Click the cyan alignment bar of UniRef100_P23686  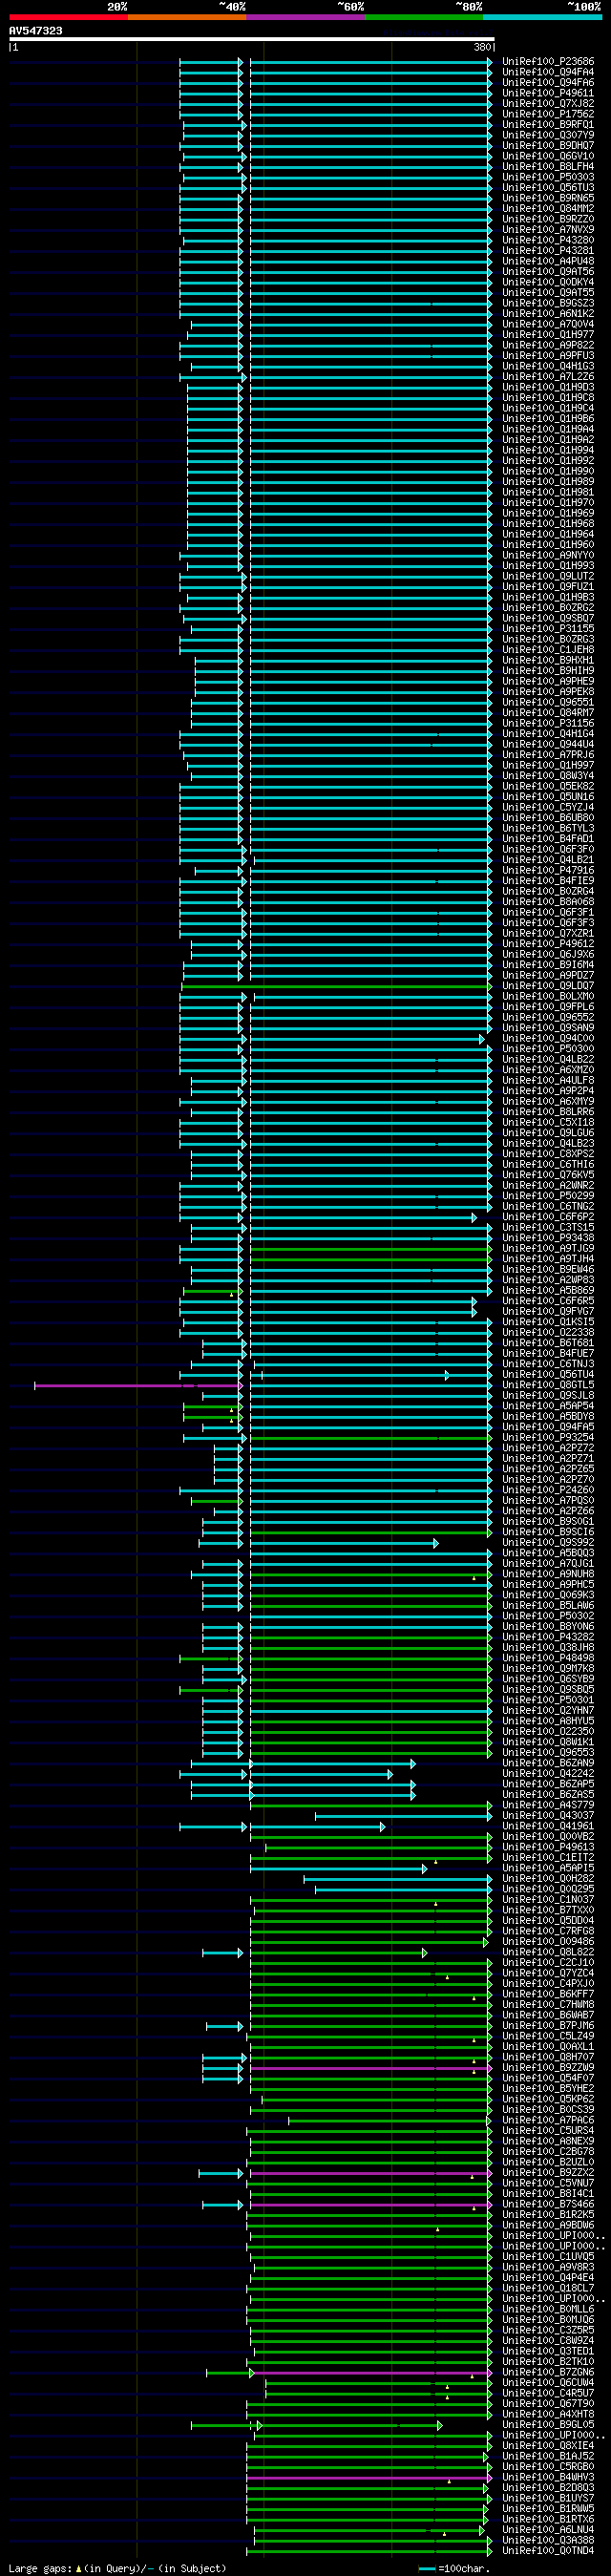(x=371, y=62)
